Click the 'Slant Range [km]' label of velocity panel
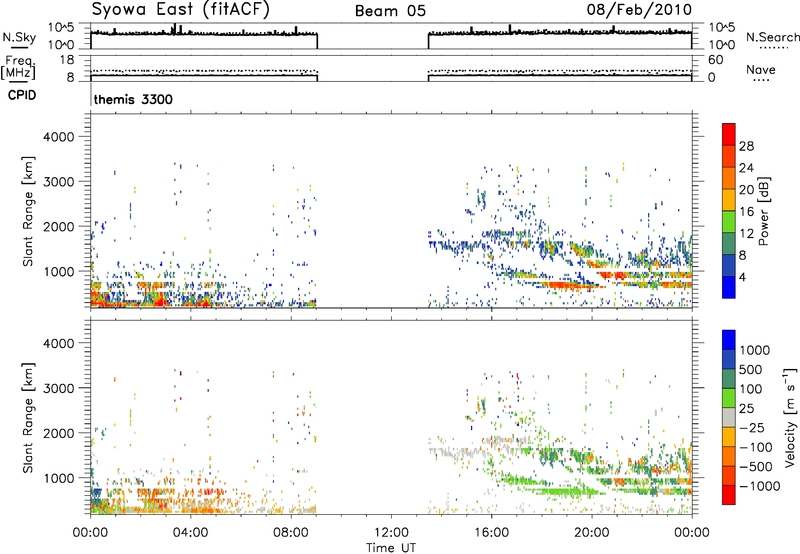Screen dimensions: 800x554 [28, 417]
